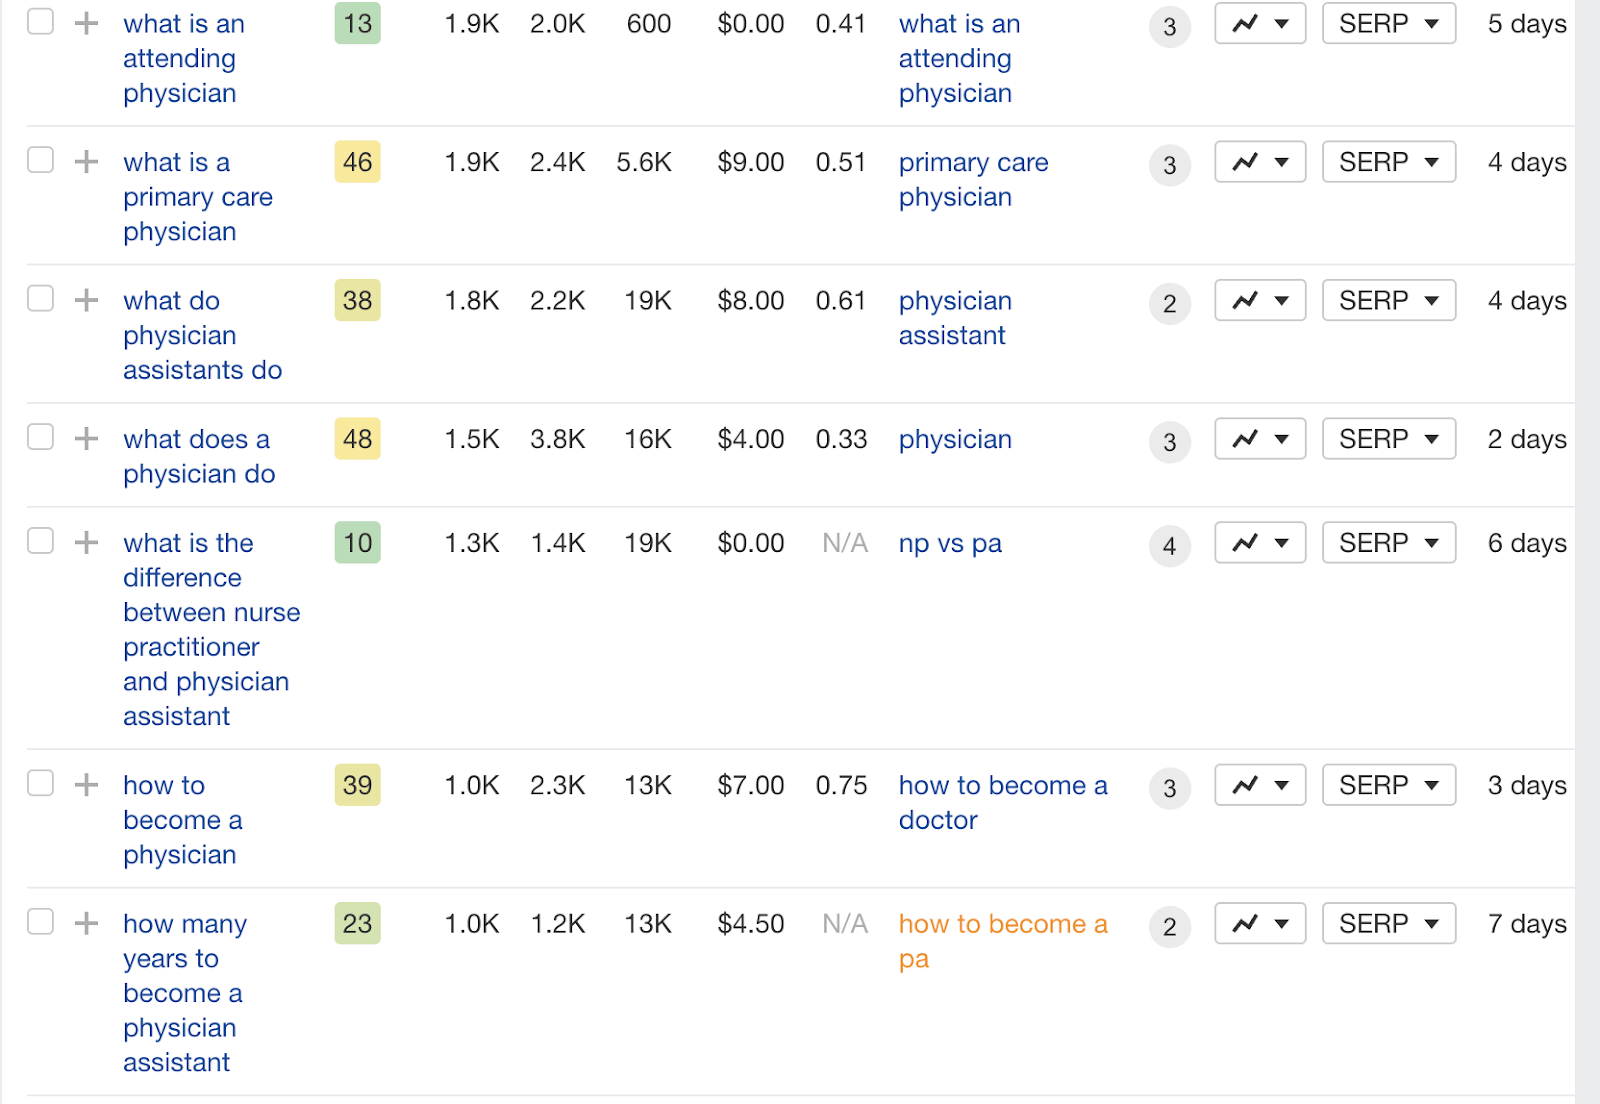Tick checkbox for 'how to become a physician'
The height and width of the screenshot is (1104, 1600).
40,783
